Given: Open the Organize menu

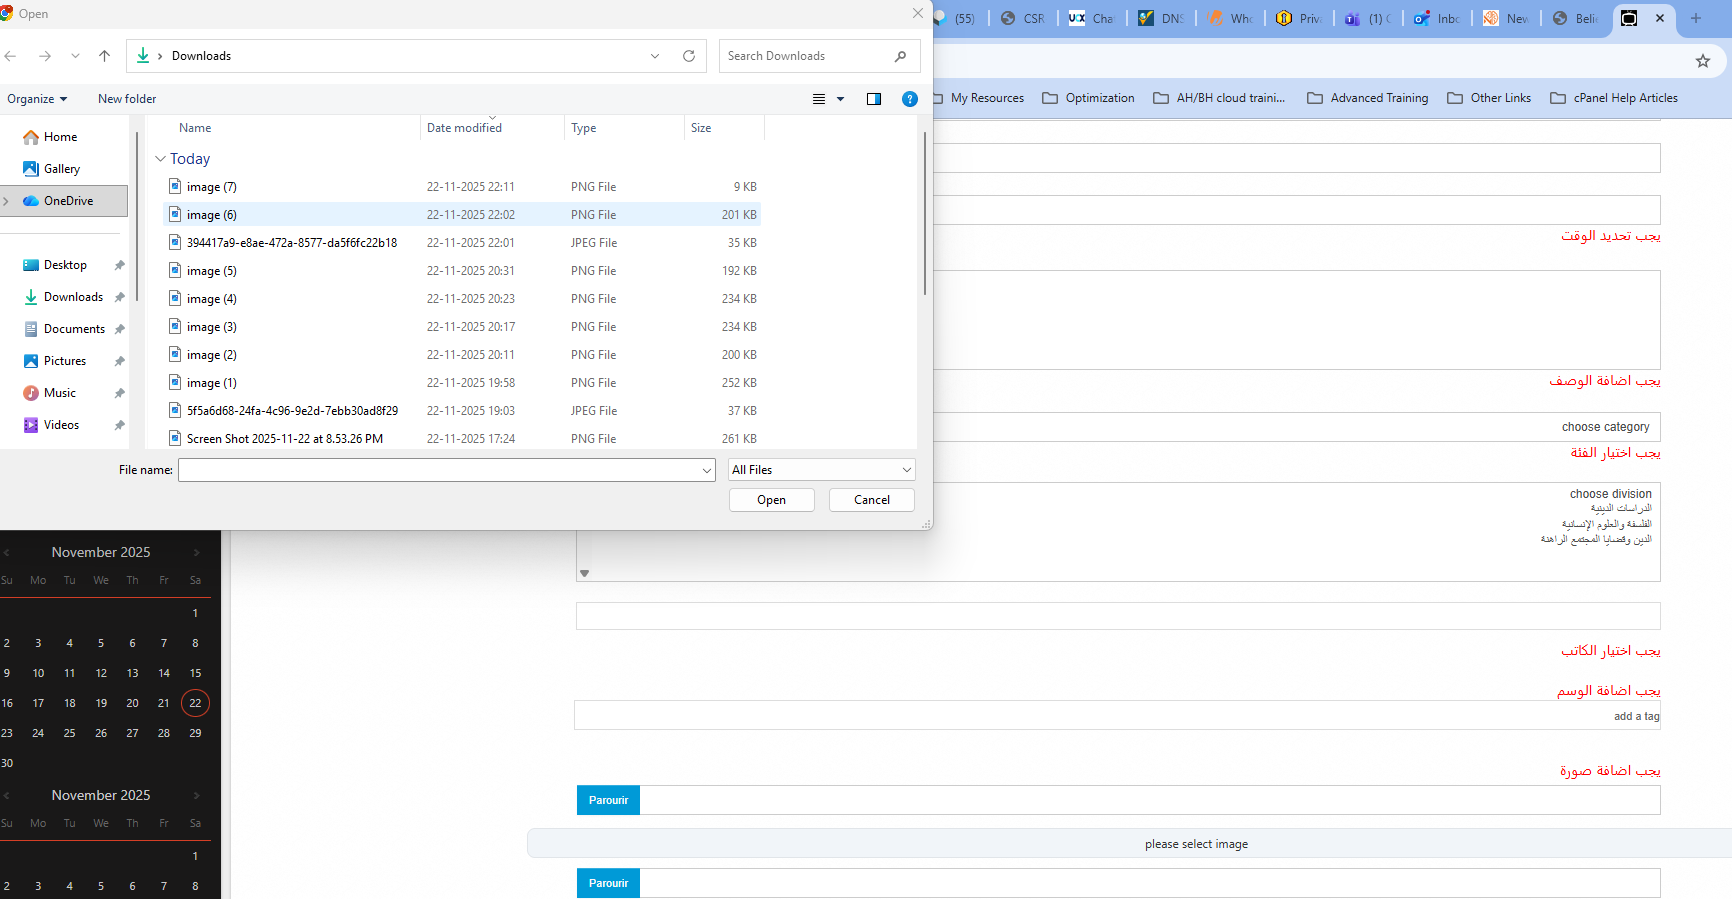Looking at the screenshot, I should [x=37, y=99].
